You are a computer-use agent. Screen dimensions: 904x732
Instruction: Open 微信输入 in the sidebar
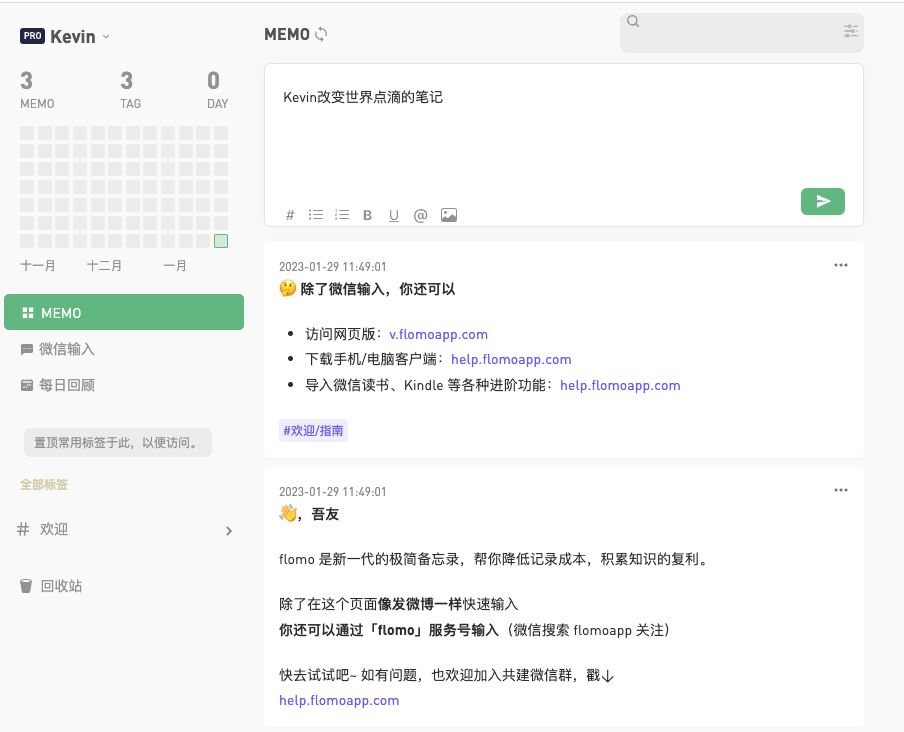[x=58, y=349]
